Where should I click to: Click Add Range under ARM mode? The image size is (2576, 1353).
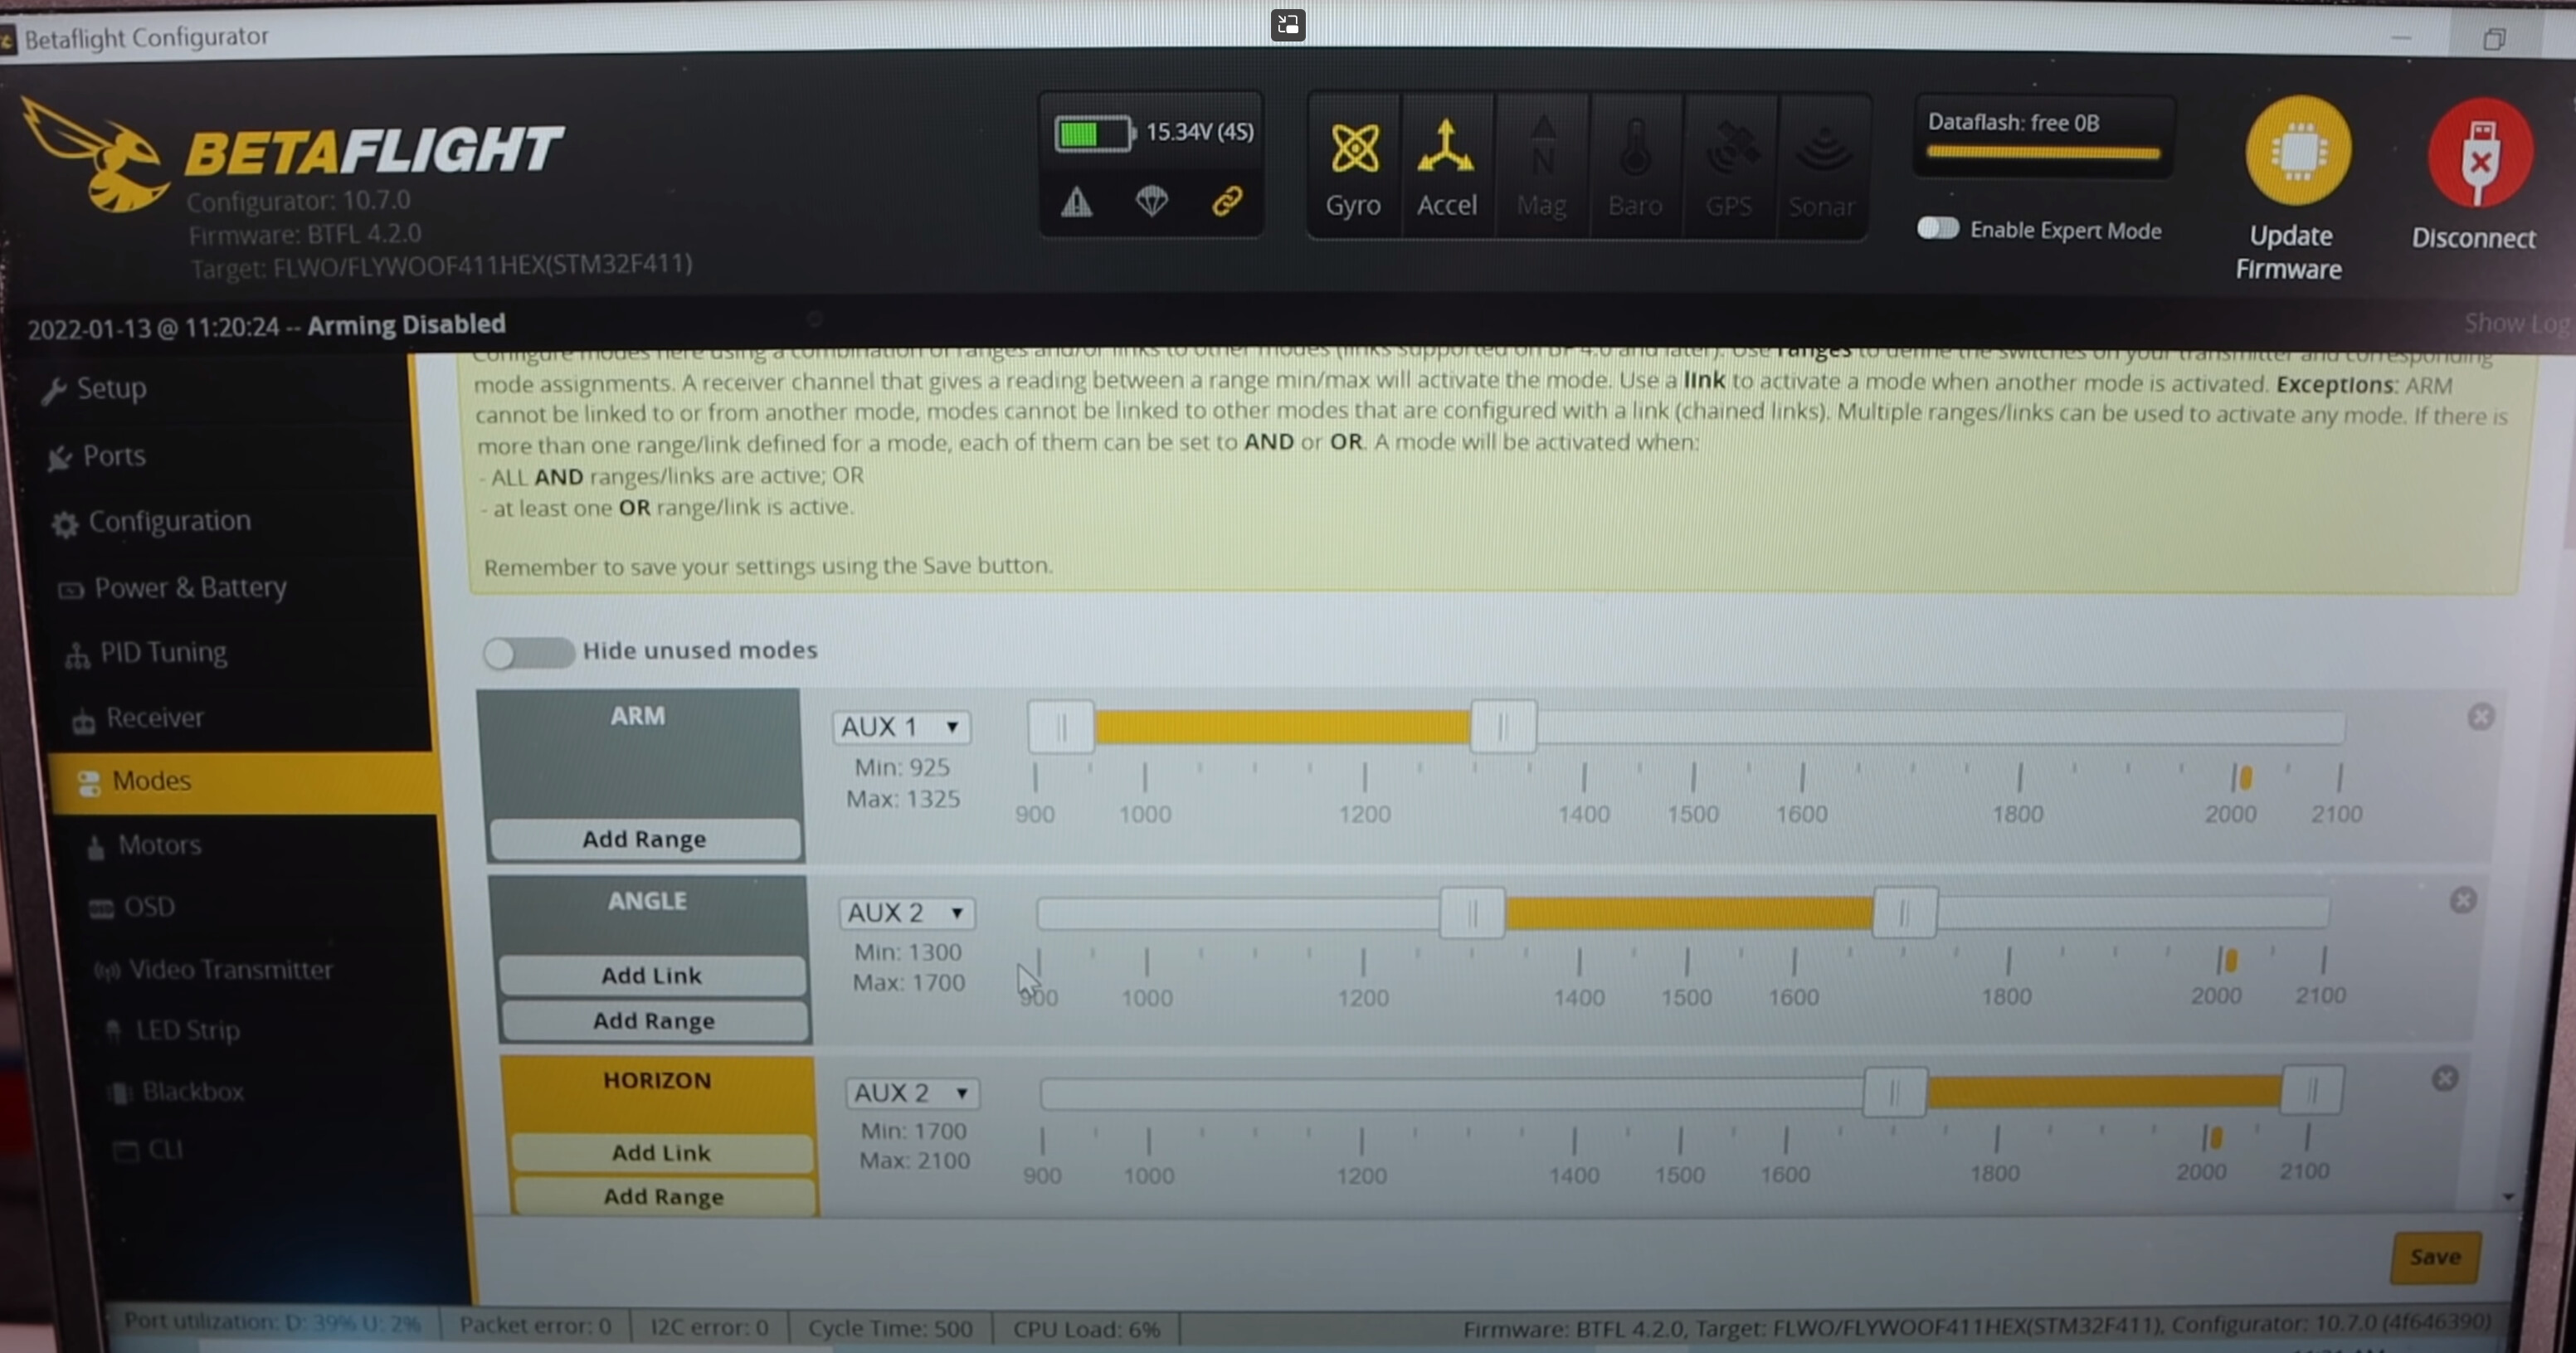pos(645,839)
